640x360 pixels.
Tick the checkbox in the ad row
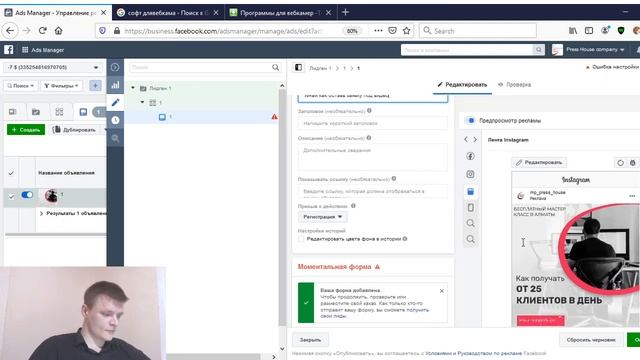point(11,196)
